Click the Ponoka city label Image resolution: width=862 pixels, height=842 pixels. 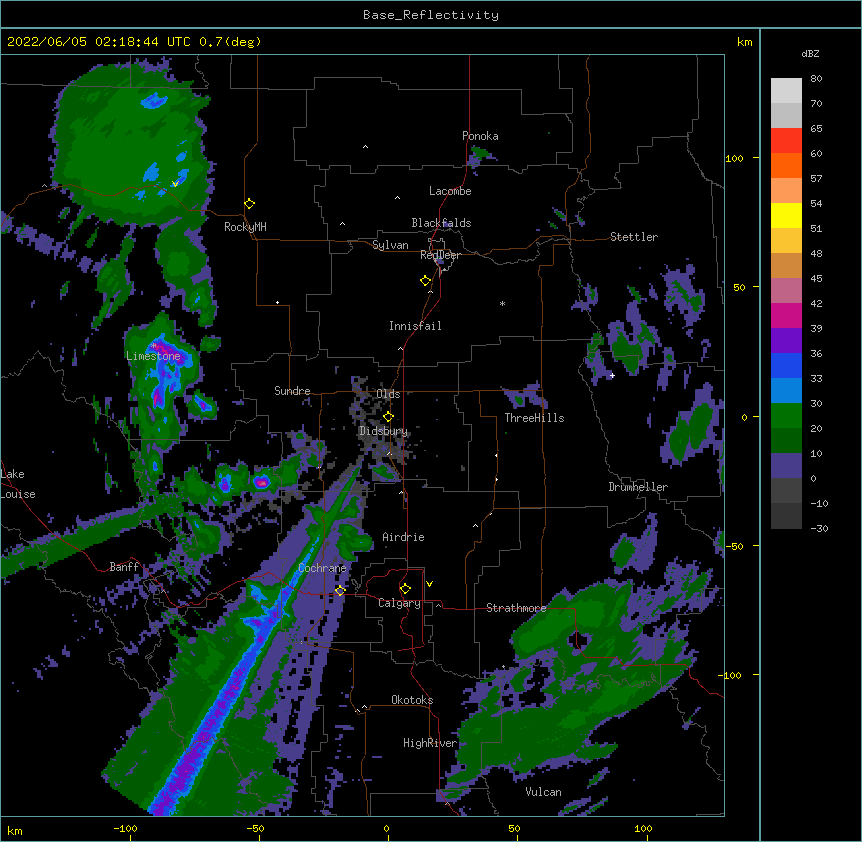pos(480,136)
